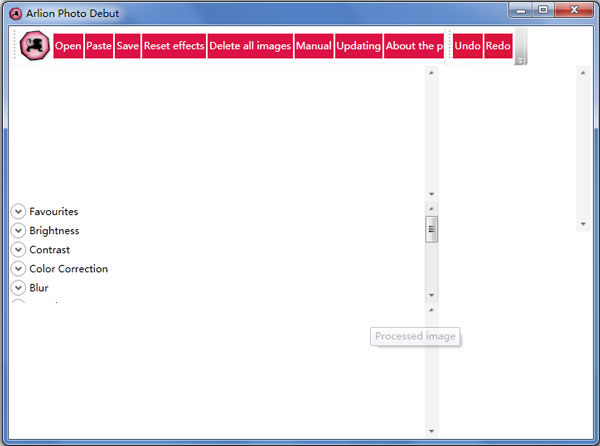The height and width of the screenshot is (446, 600).
Task: Click the Paste toolbar button
Action: (99, 46)
